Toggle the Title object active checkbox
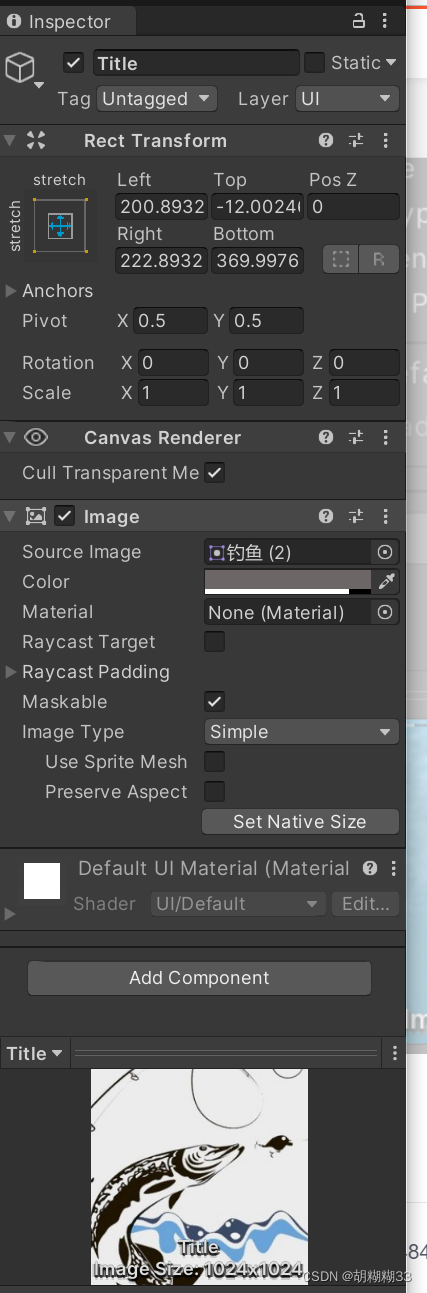Image resolution: width=427 pixels, height=1293 pixels. tap(73, 63)
